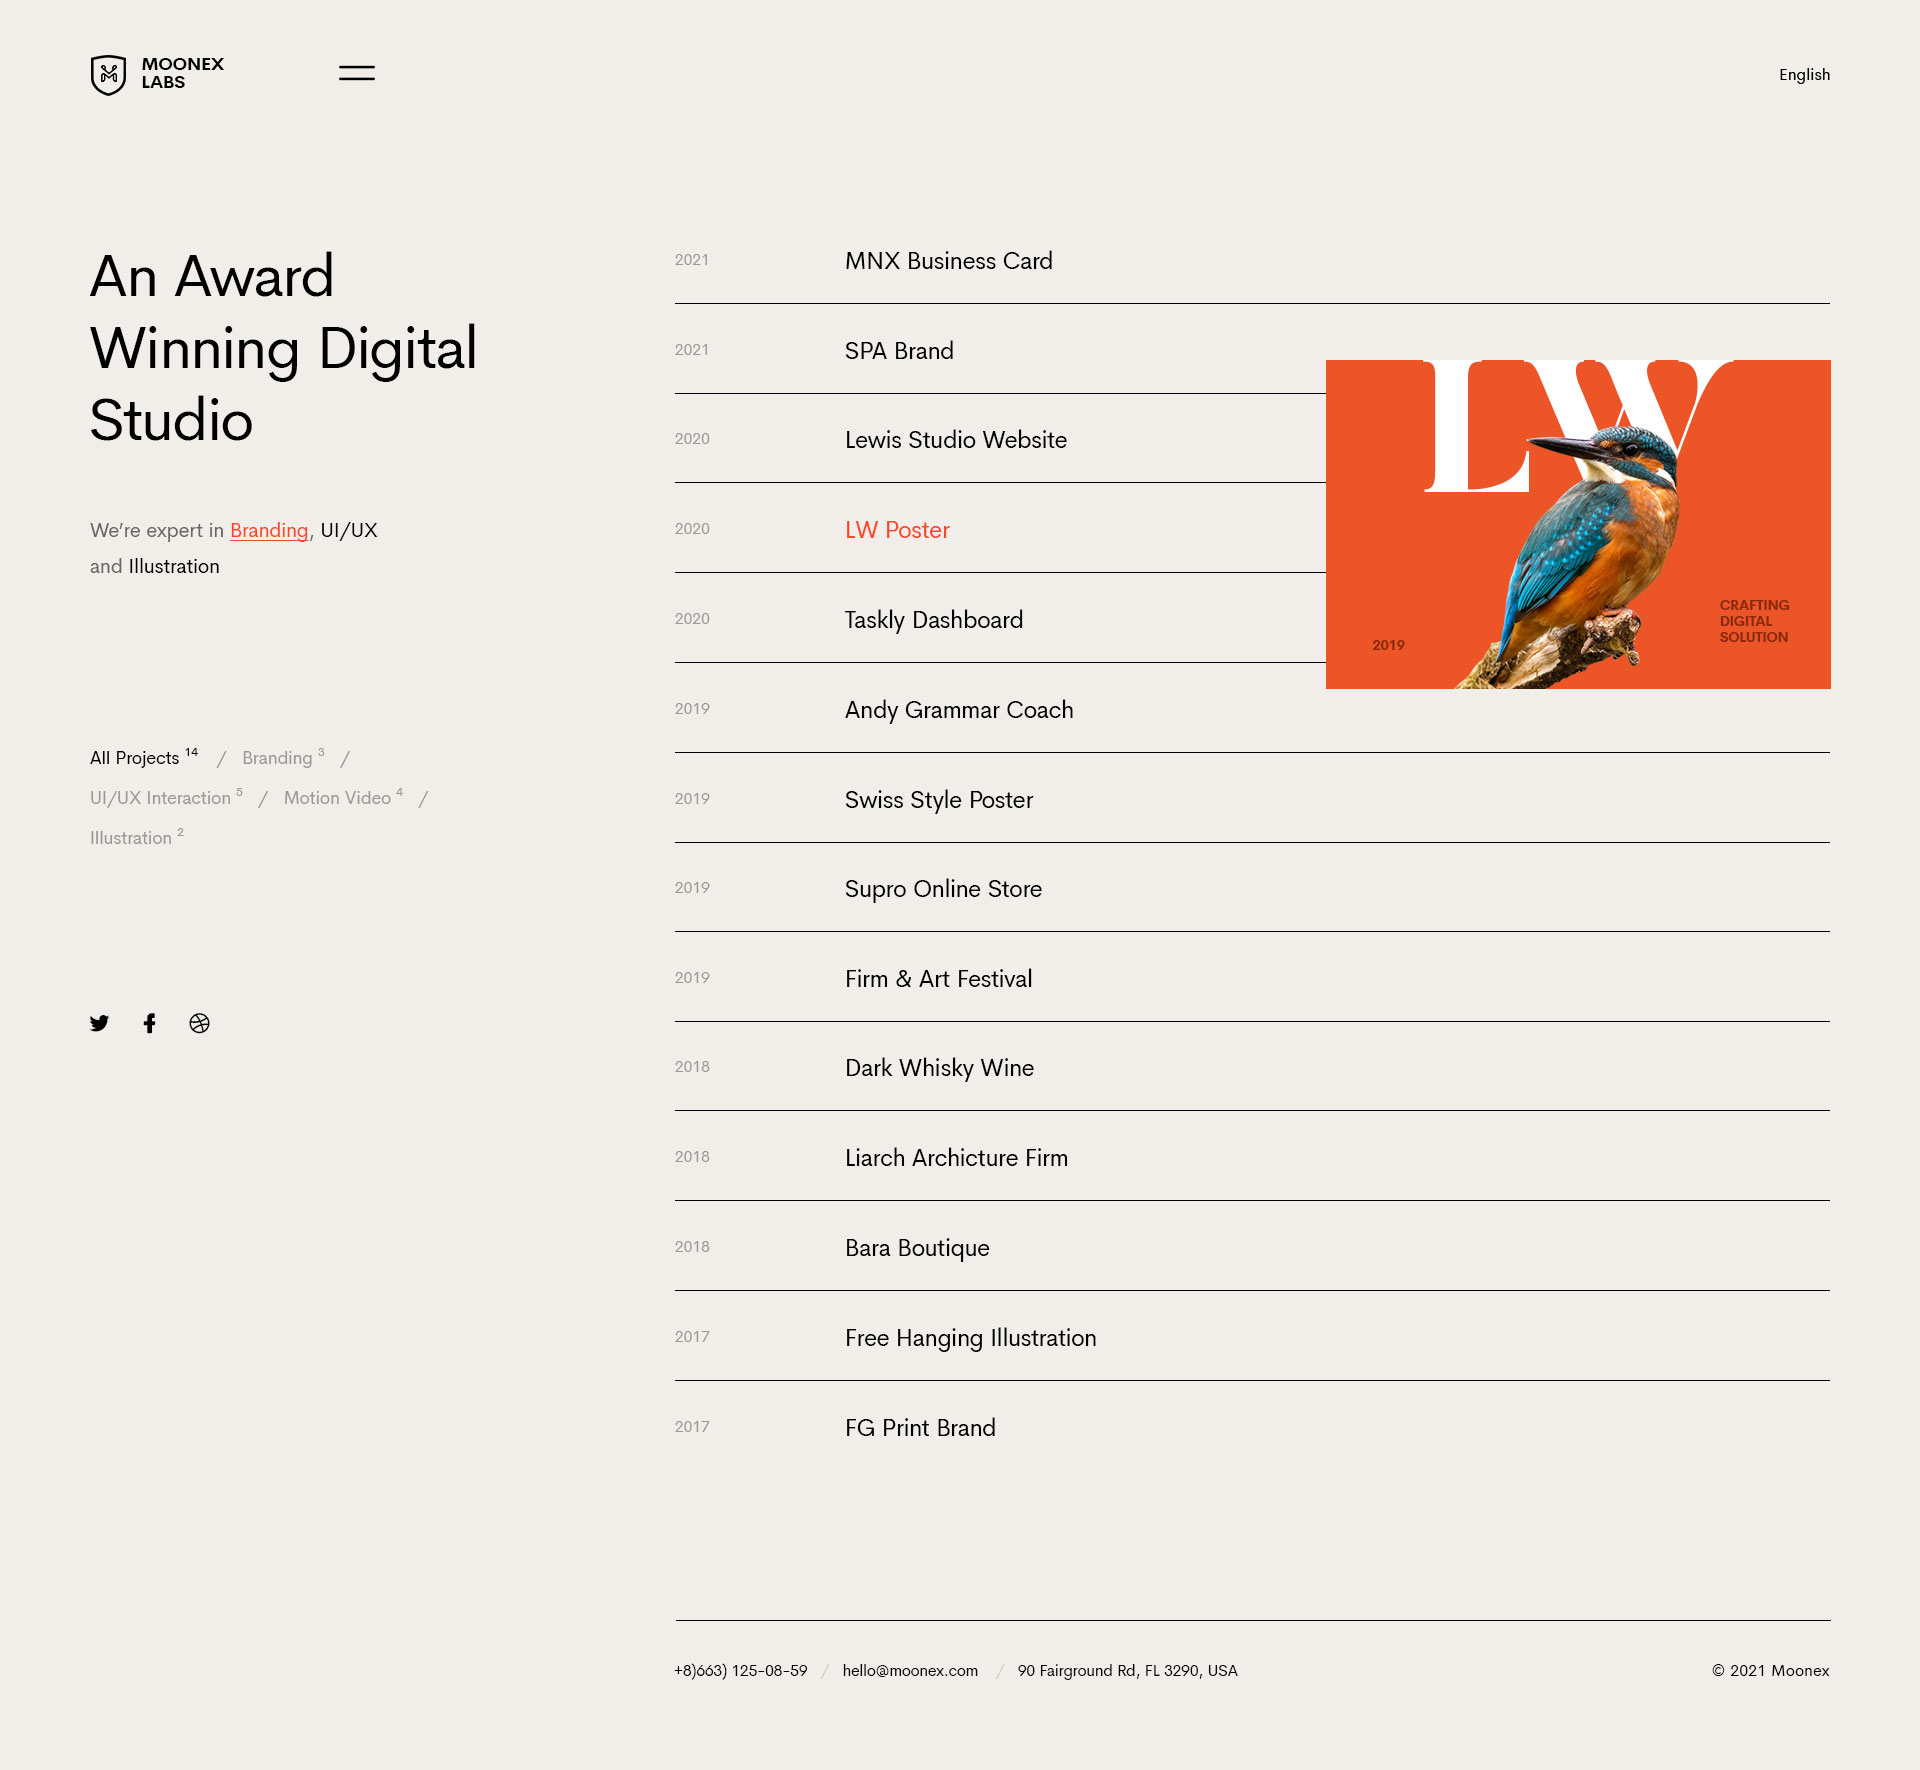Open the Dribbble social icon
Screen dimensions: 1920x1770
click(199, 1023)
